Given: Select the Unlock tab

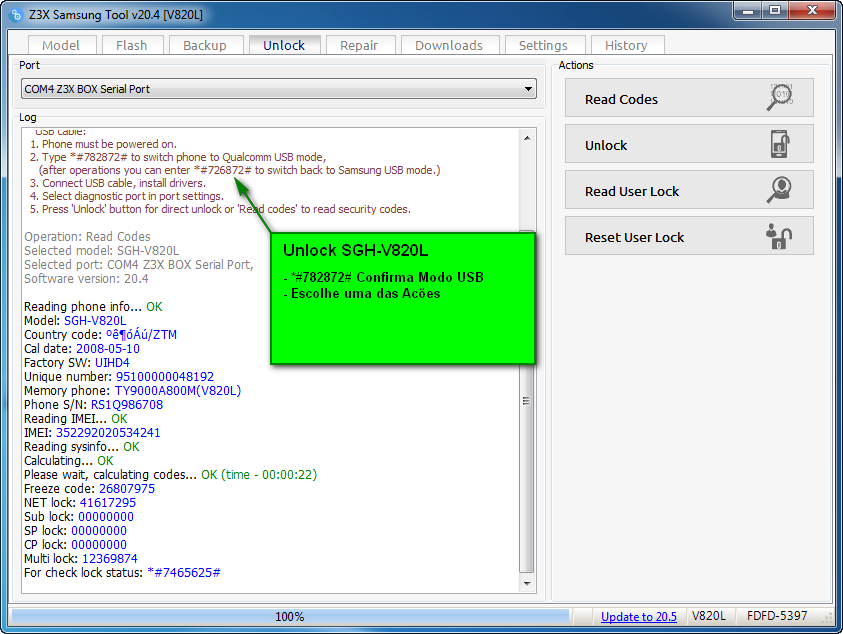Looking at the screenshot, I should point(284,45).
